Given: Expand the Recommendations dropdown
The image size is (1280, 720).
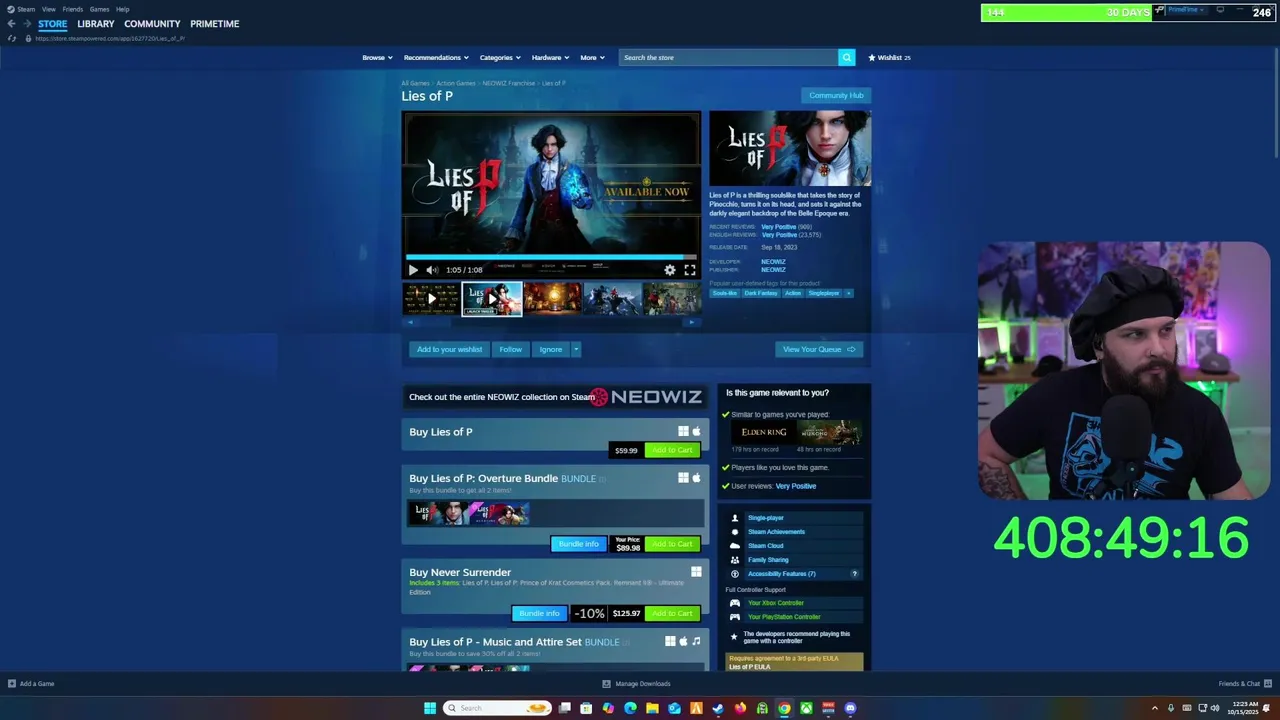Looking at the screenshot, I should coord(436,58).
